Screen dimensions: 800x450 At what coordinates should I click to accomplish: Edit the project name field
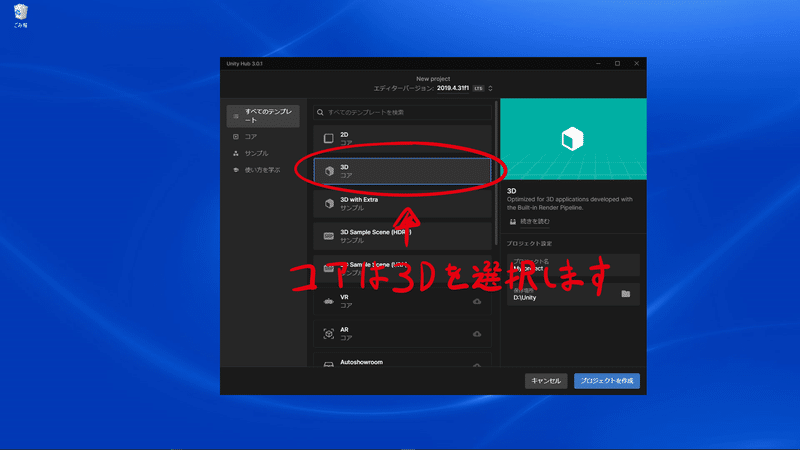tap(573, 265)
